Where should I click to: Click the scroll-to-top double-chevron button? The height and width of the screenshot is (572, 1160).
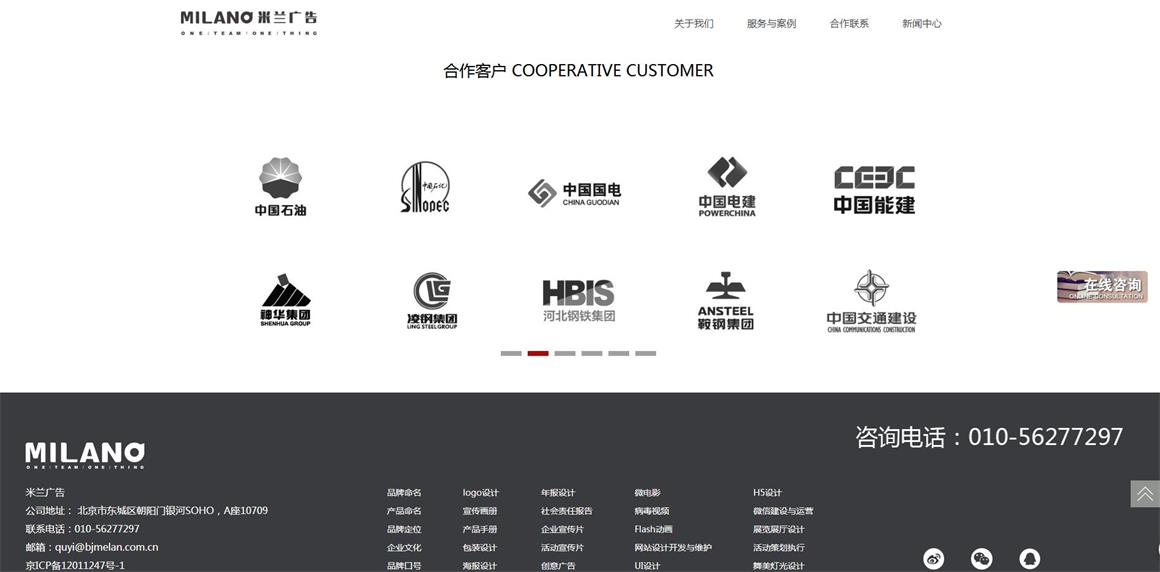(1145, 494)
